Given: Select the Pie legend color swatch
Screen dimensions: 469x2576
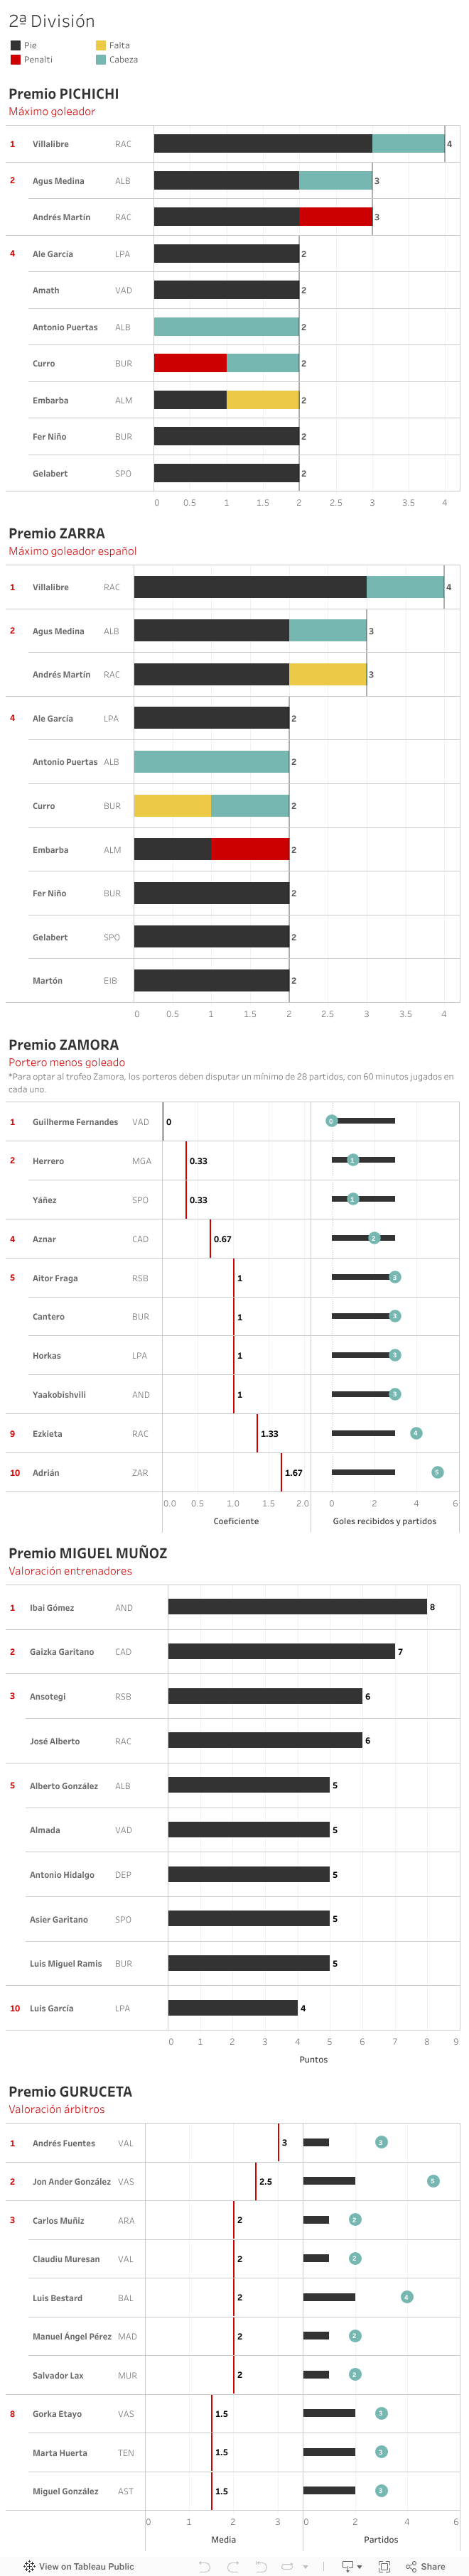Looking at the screenshot, I should (15, 45).
